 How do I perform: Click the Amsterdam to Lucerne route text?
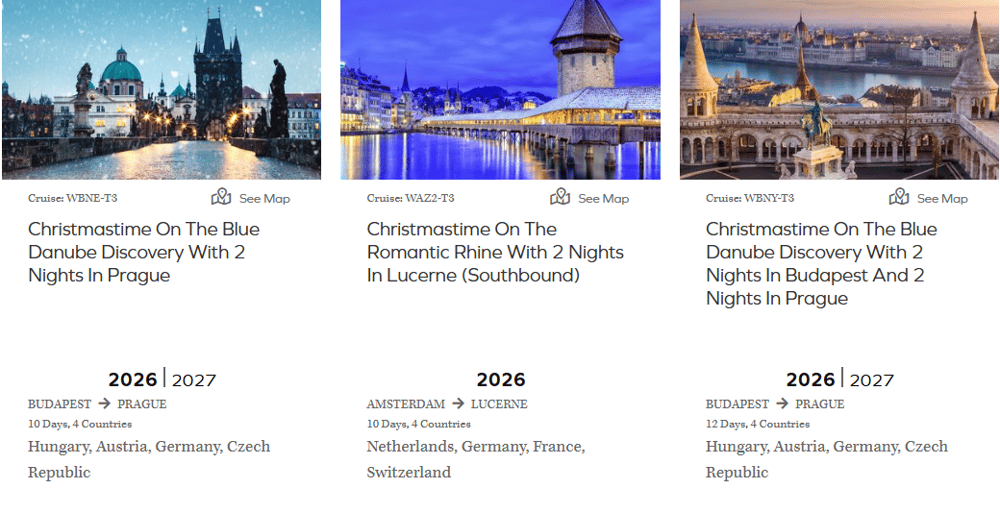pos(447,404)
